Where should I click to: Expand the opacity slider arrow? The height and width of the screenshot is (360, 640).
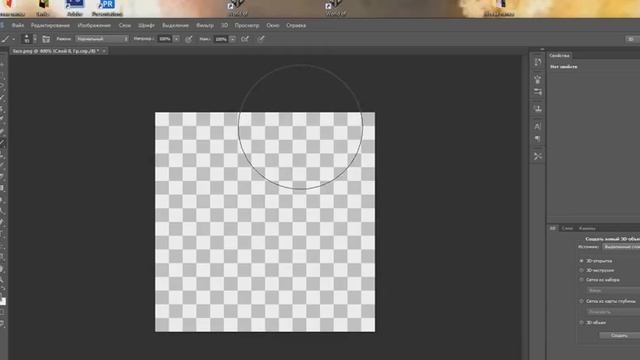tap(176, 39)
